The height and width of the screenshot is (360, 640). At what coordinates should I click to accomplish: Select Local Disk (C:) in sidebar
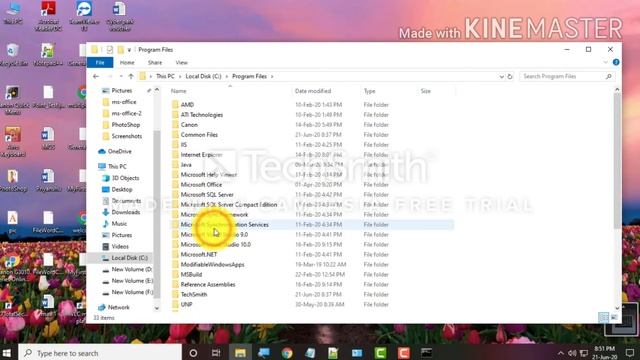tap(129, 258)
